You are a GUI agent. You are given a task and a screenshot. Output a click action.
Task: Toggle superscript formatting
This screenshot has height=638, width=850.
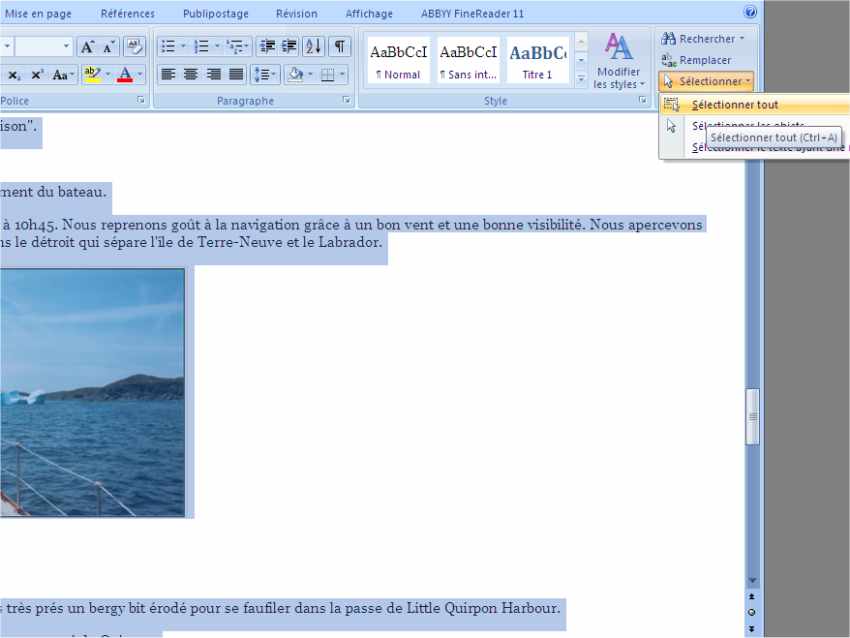[x=37, y=75]
